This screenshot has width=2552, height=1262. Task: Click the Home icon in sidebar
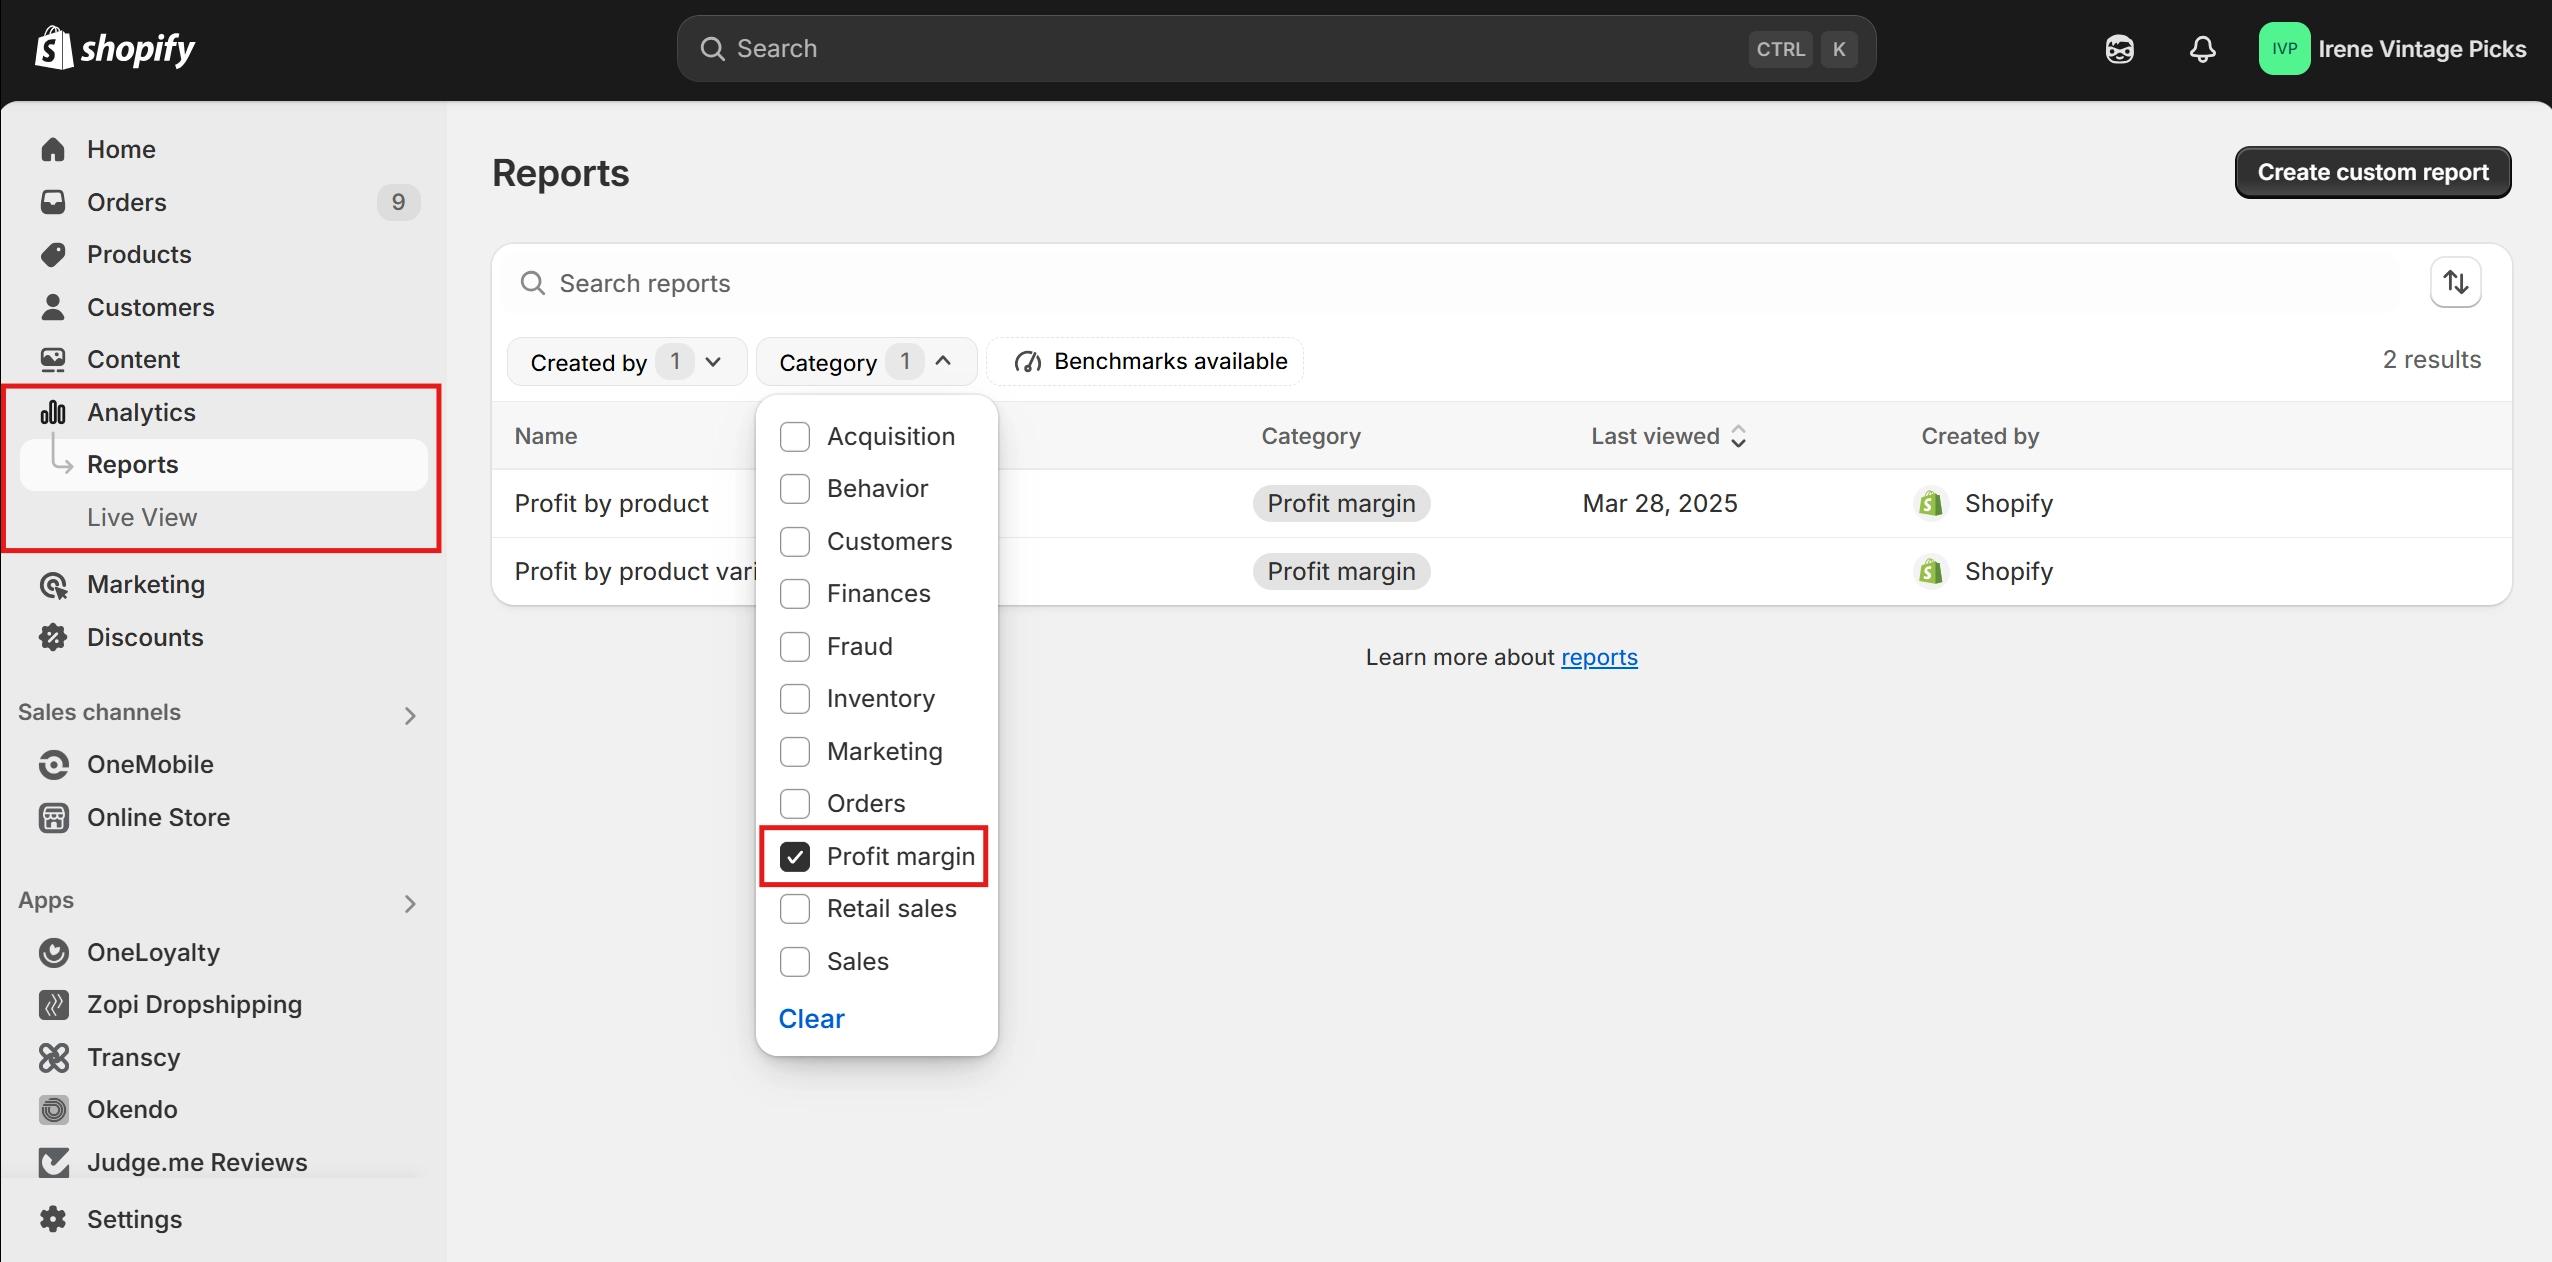coord(53,149)
